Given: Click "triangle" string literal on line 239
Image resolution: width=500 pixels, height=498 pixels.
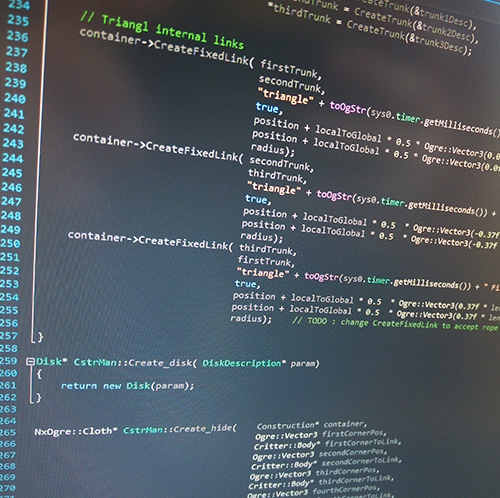Looking at the screenshot, I should click(286, 96).
